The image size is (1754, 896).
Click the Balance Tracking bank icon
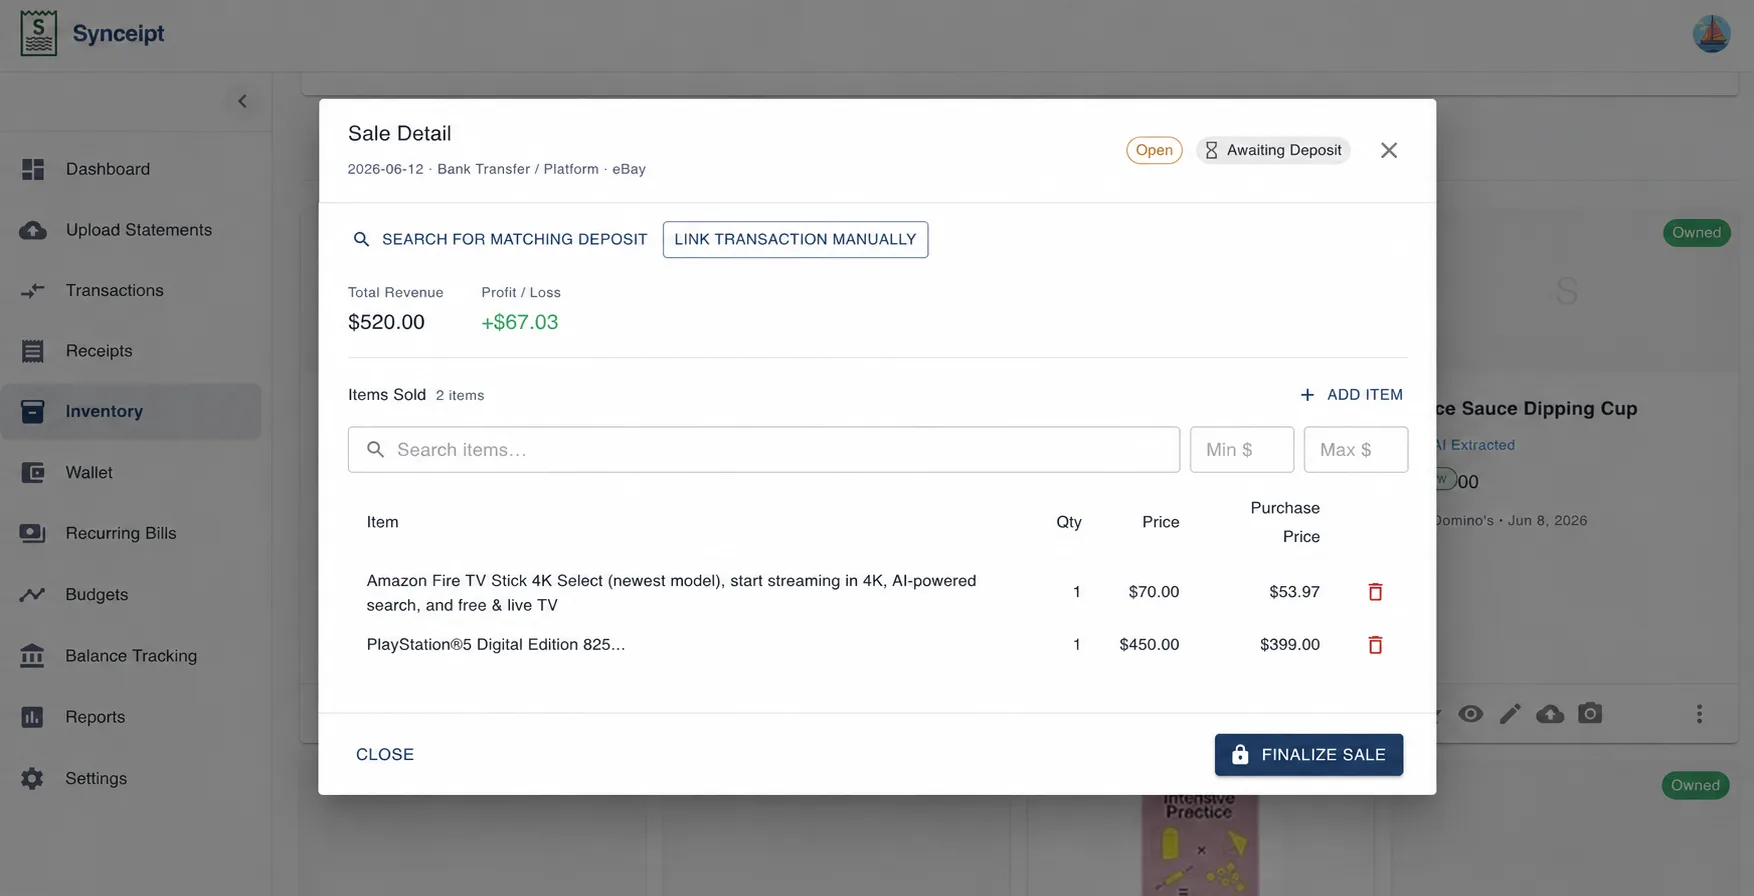pos(32,656)
